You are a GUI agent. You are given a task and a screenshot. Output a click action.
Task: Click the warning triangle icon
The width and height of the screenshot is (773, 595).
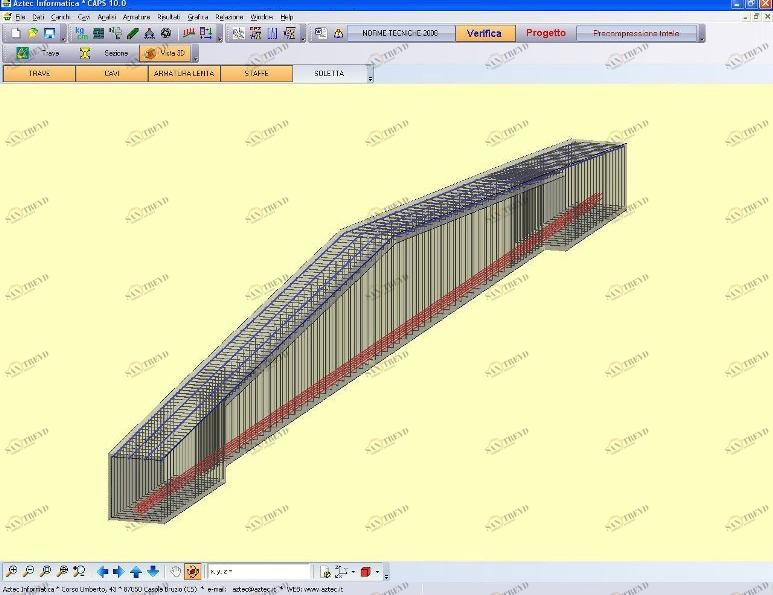(338, 33)
